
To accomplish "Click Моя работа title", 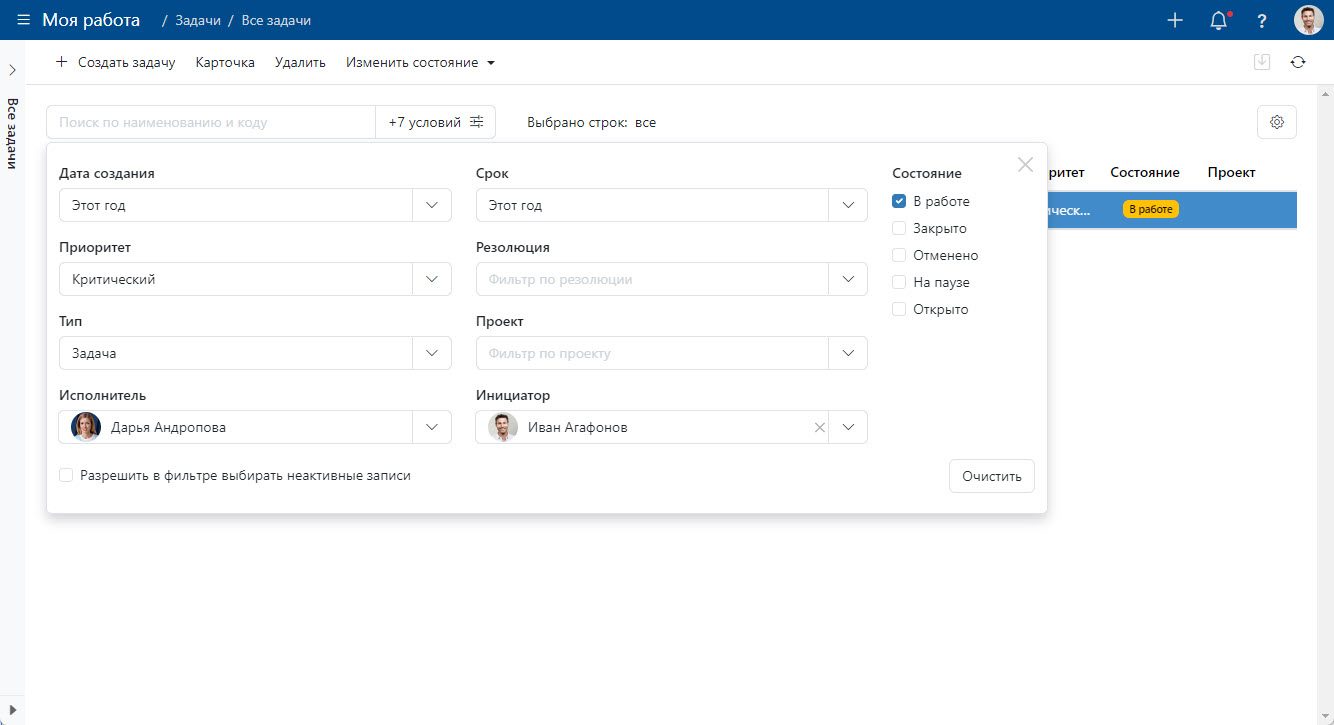I will (91, 20).
